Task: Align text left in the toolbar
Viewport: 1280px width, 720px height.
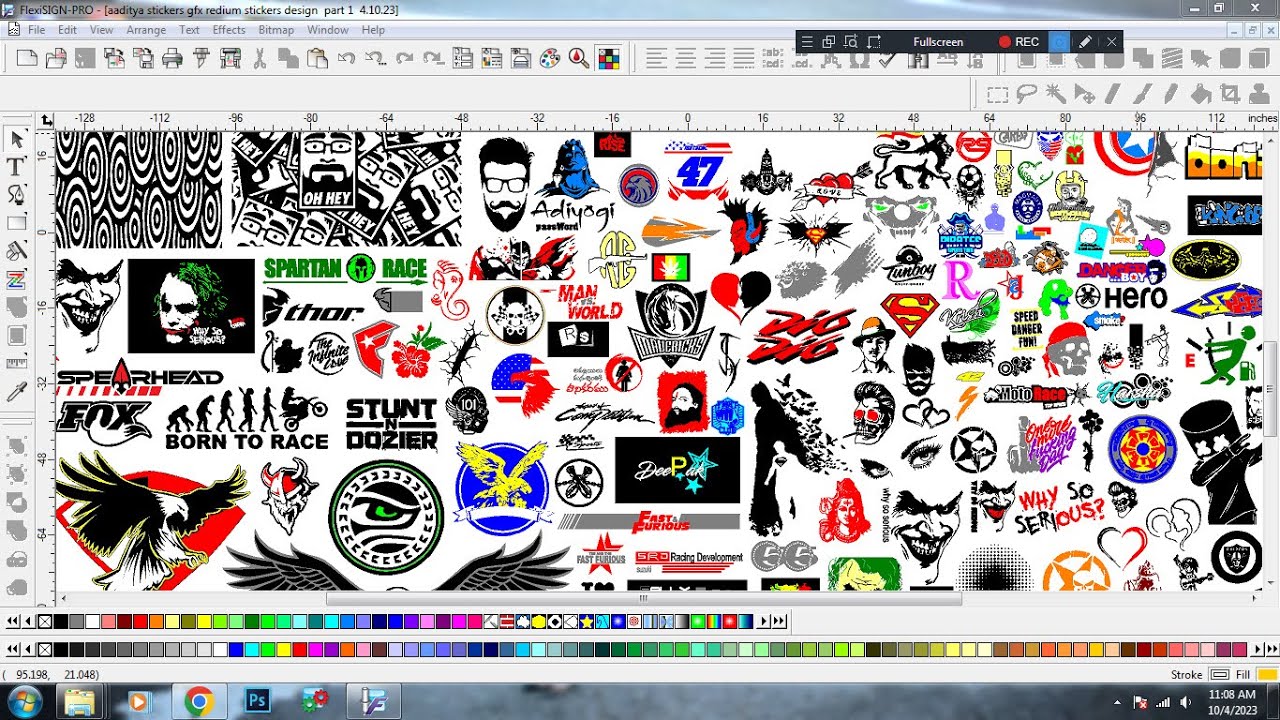Action: click(656, 58)
